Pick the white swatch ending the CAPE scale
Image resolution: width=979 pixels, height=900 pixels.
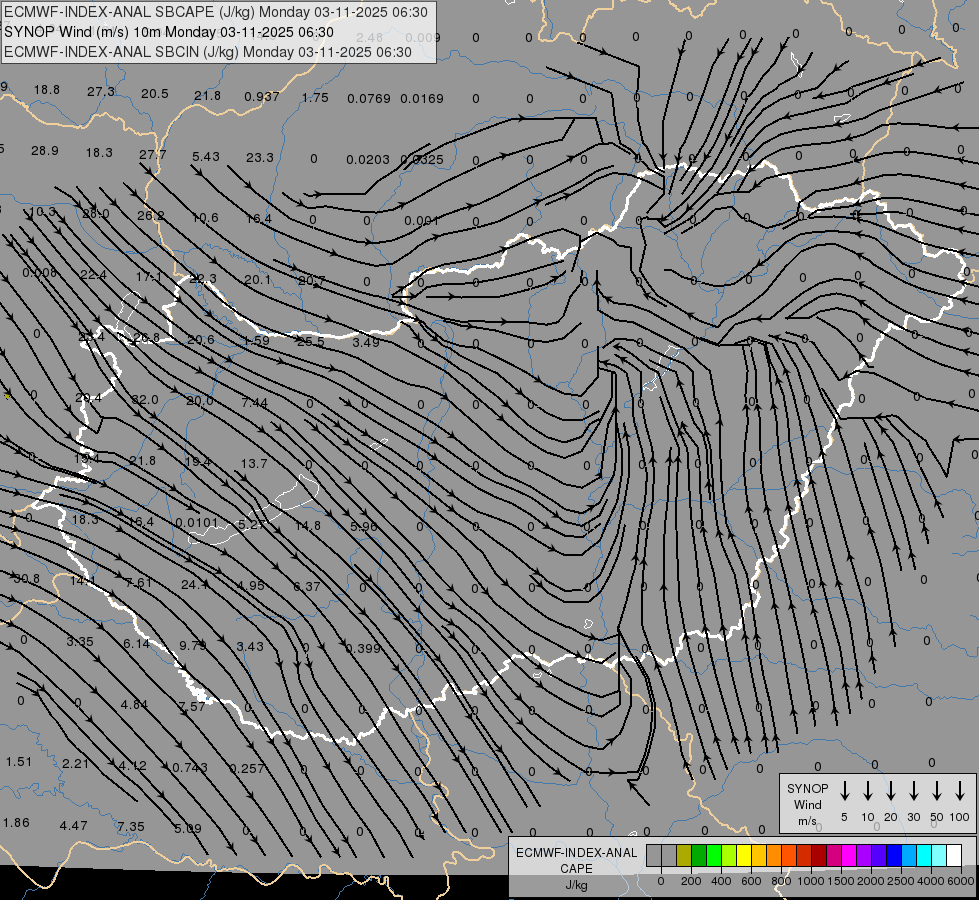click(954, 855)
